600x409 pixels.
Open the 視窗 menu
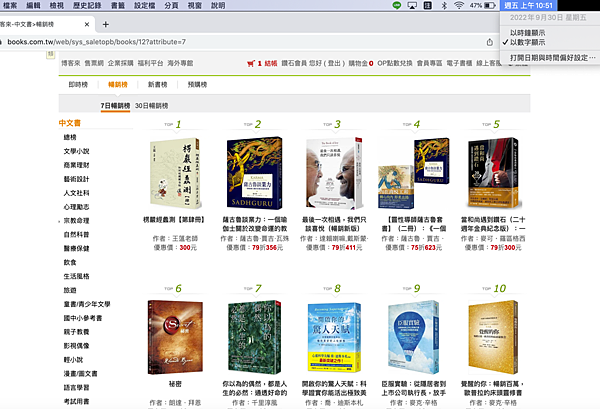tap(195, 5)
